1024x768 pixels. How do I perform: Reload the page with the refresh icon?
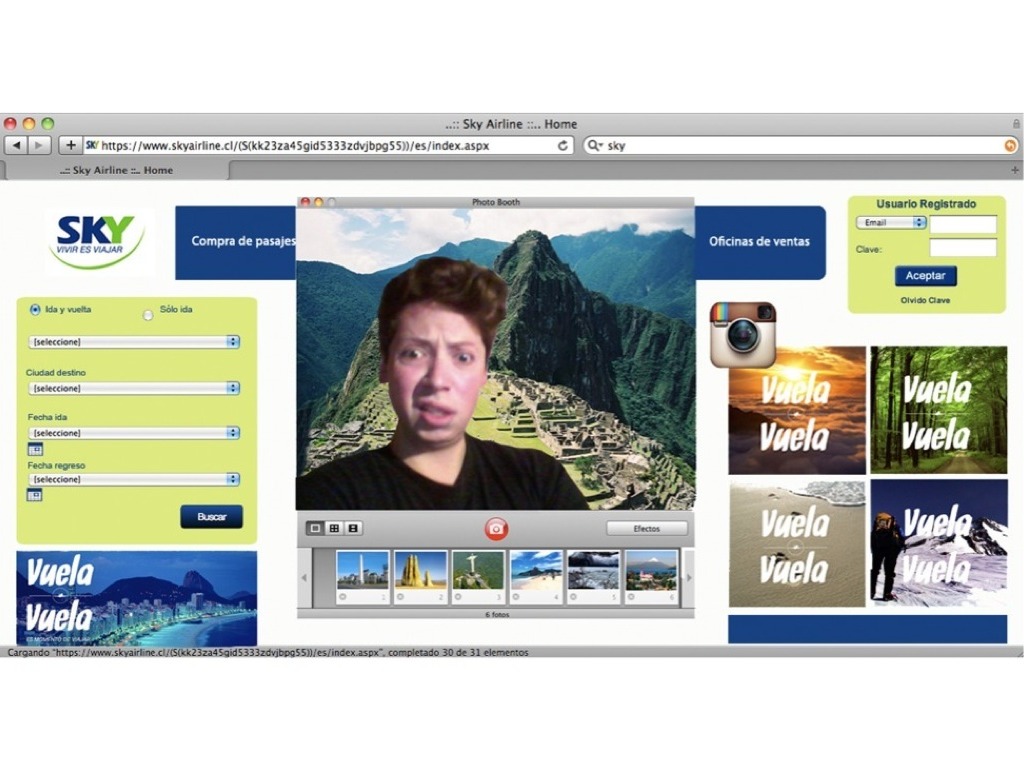point(563,145)
